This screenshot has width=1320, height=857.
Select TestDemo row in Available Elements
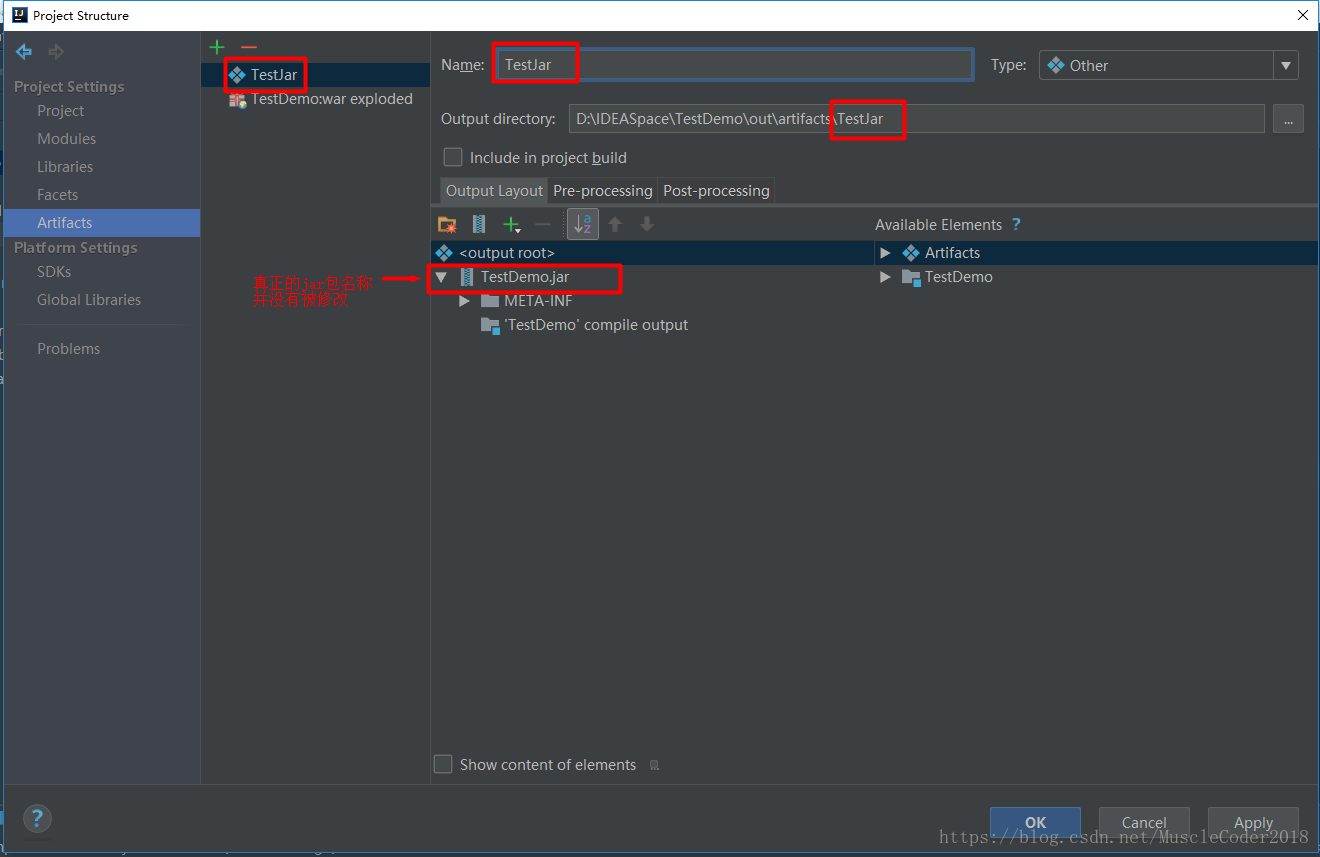pyautogui.click(x=1096, y=277)
